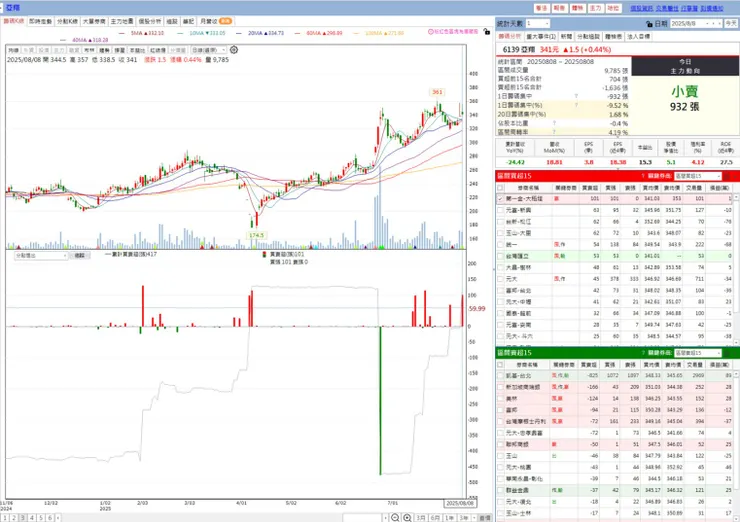Viewport: 740px width, 522px height.
Task: Click the date step-forward arrow beside date field
Action: coord(720,24)
